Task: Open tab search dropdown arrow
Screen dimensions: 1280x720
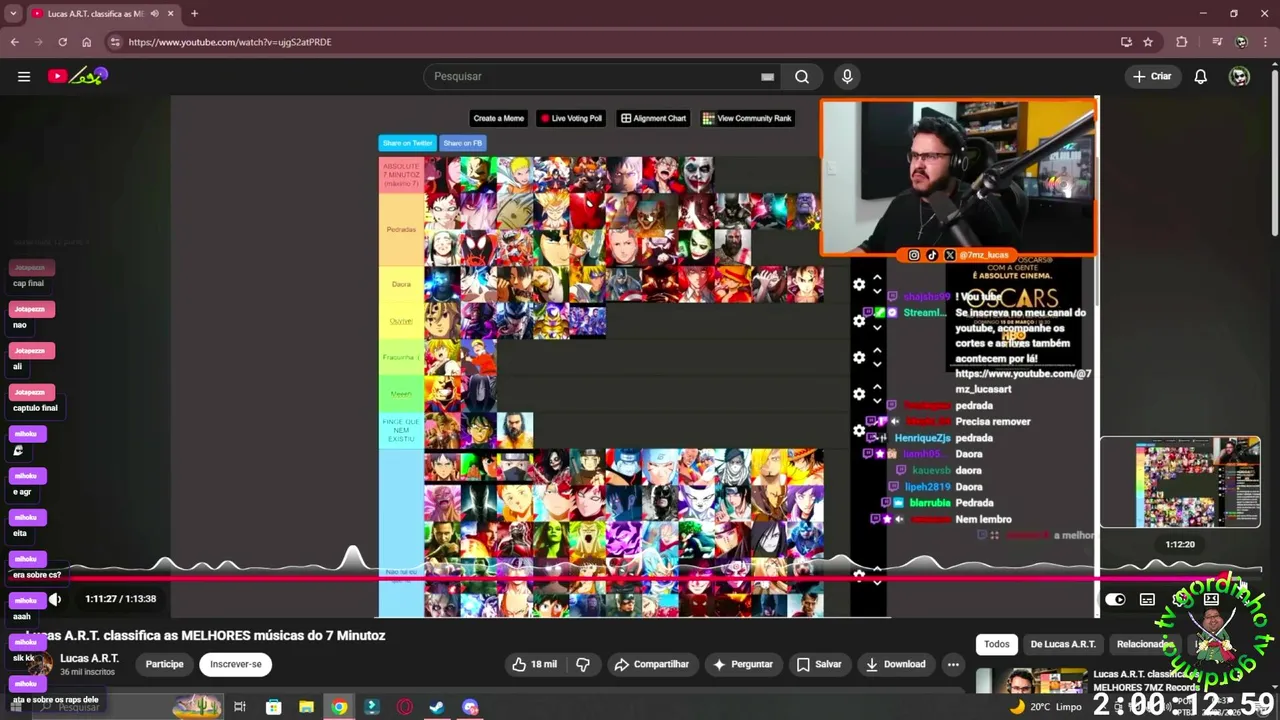Action: tap(13, 14)
